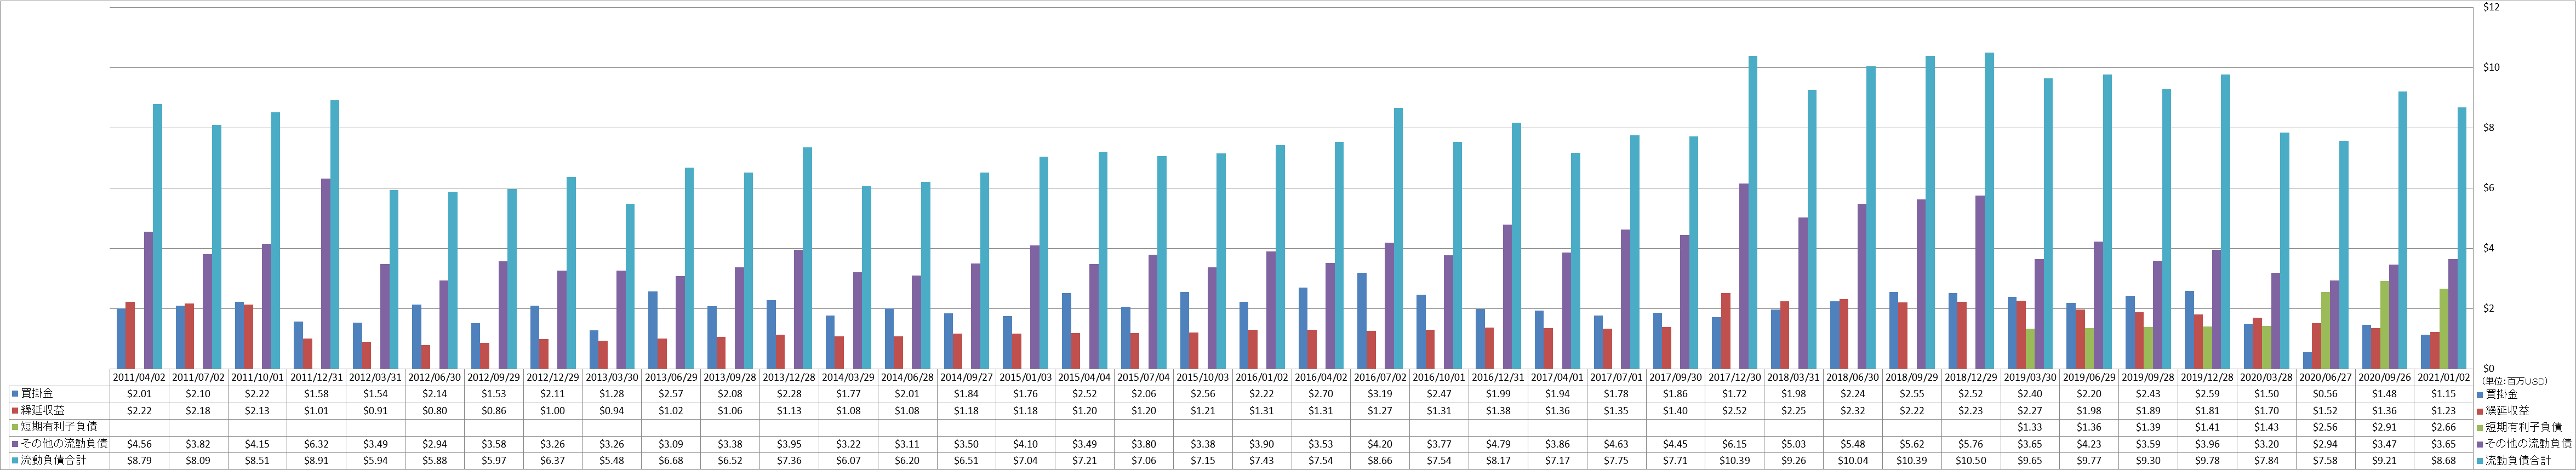Select the 2018/12/29 date header
The image size is (2576, 470).
tap(1972, 378)
